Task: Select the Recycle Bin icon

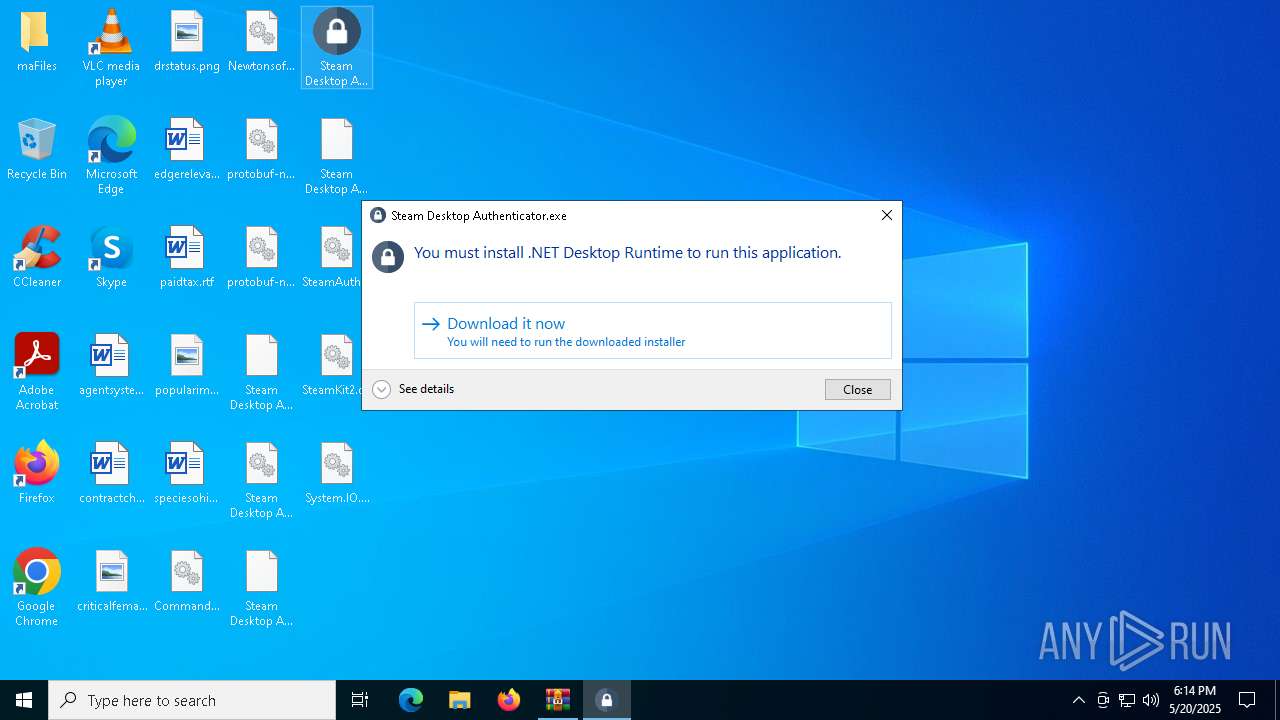Action: click(37, 151)
